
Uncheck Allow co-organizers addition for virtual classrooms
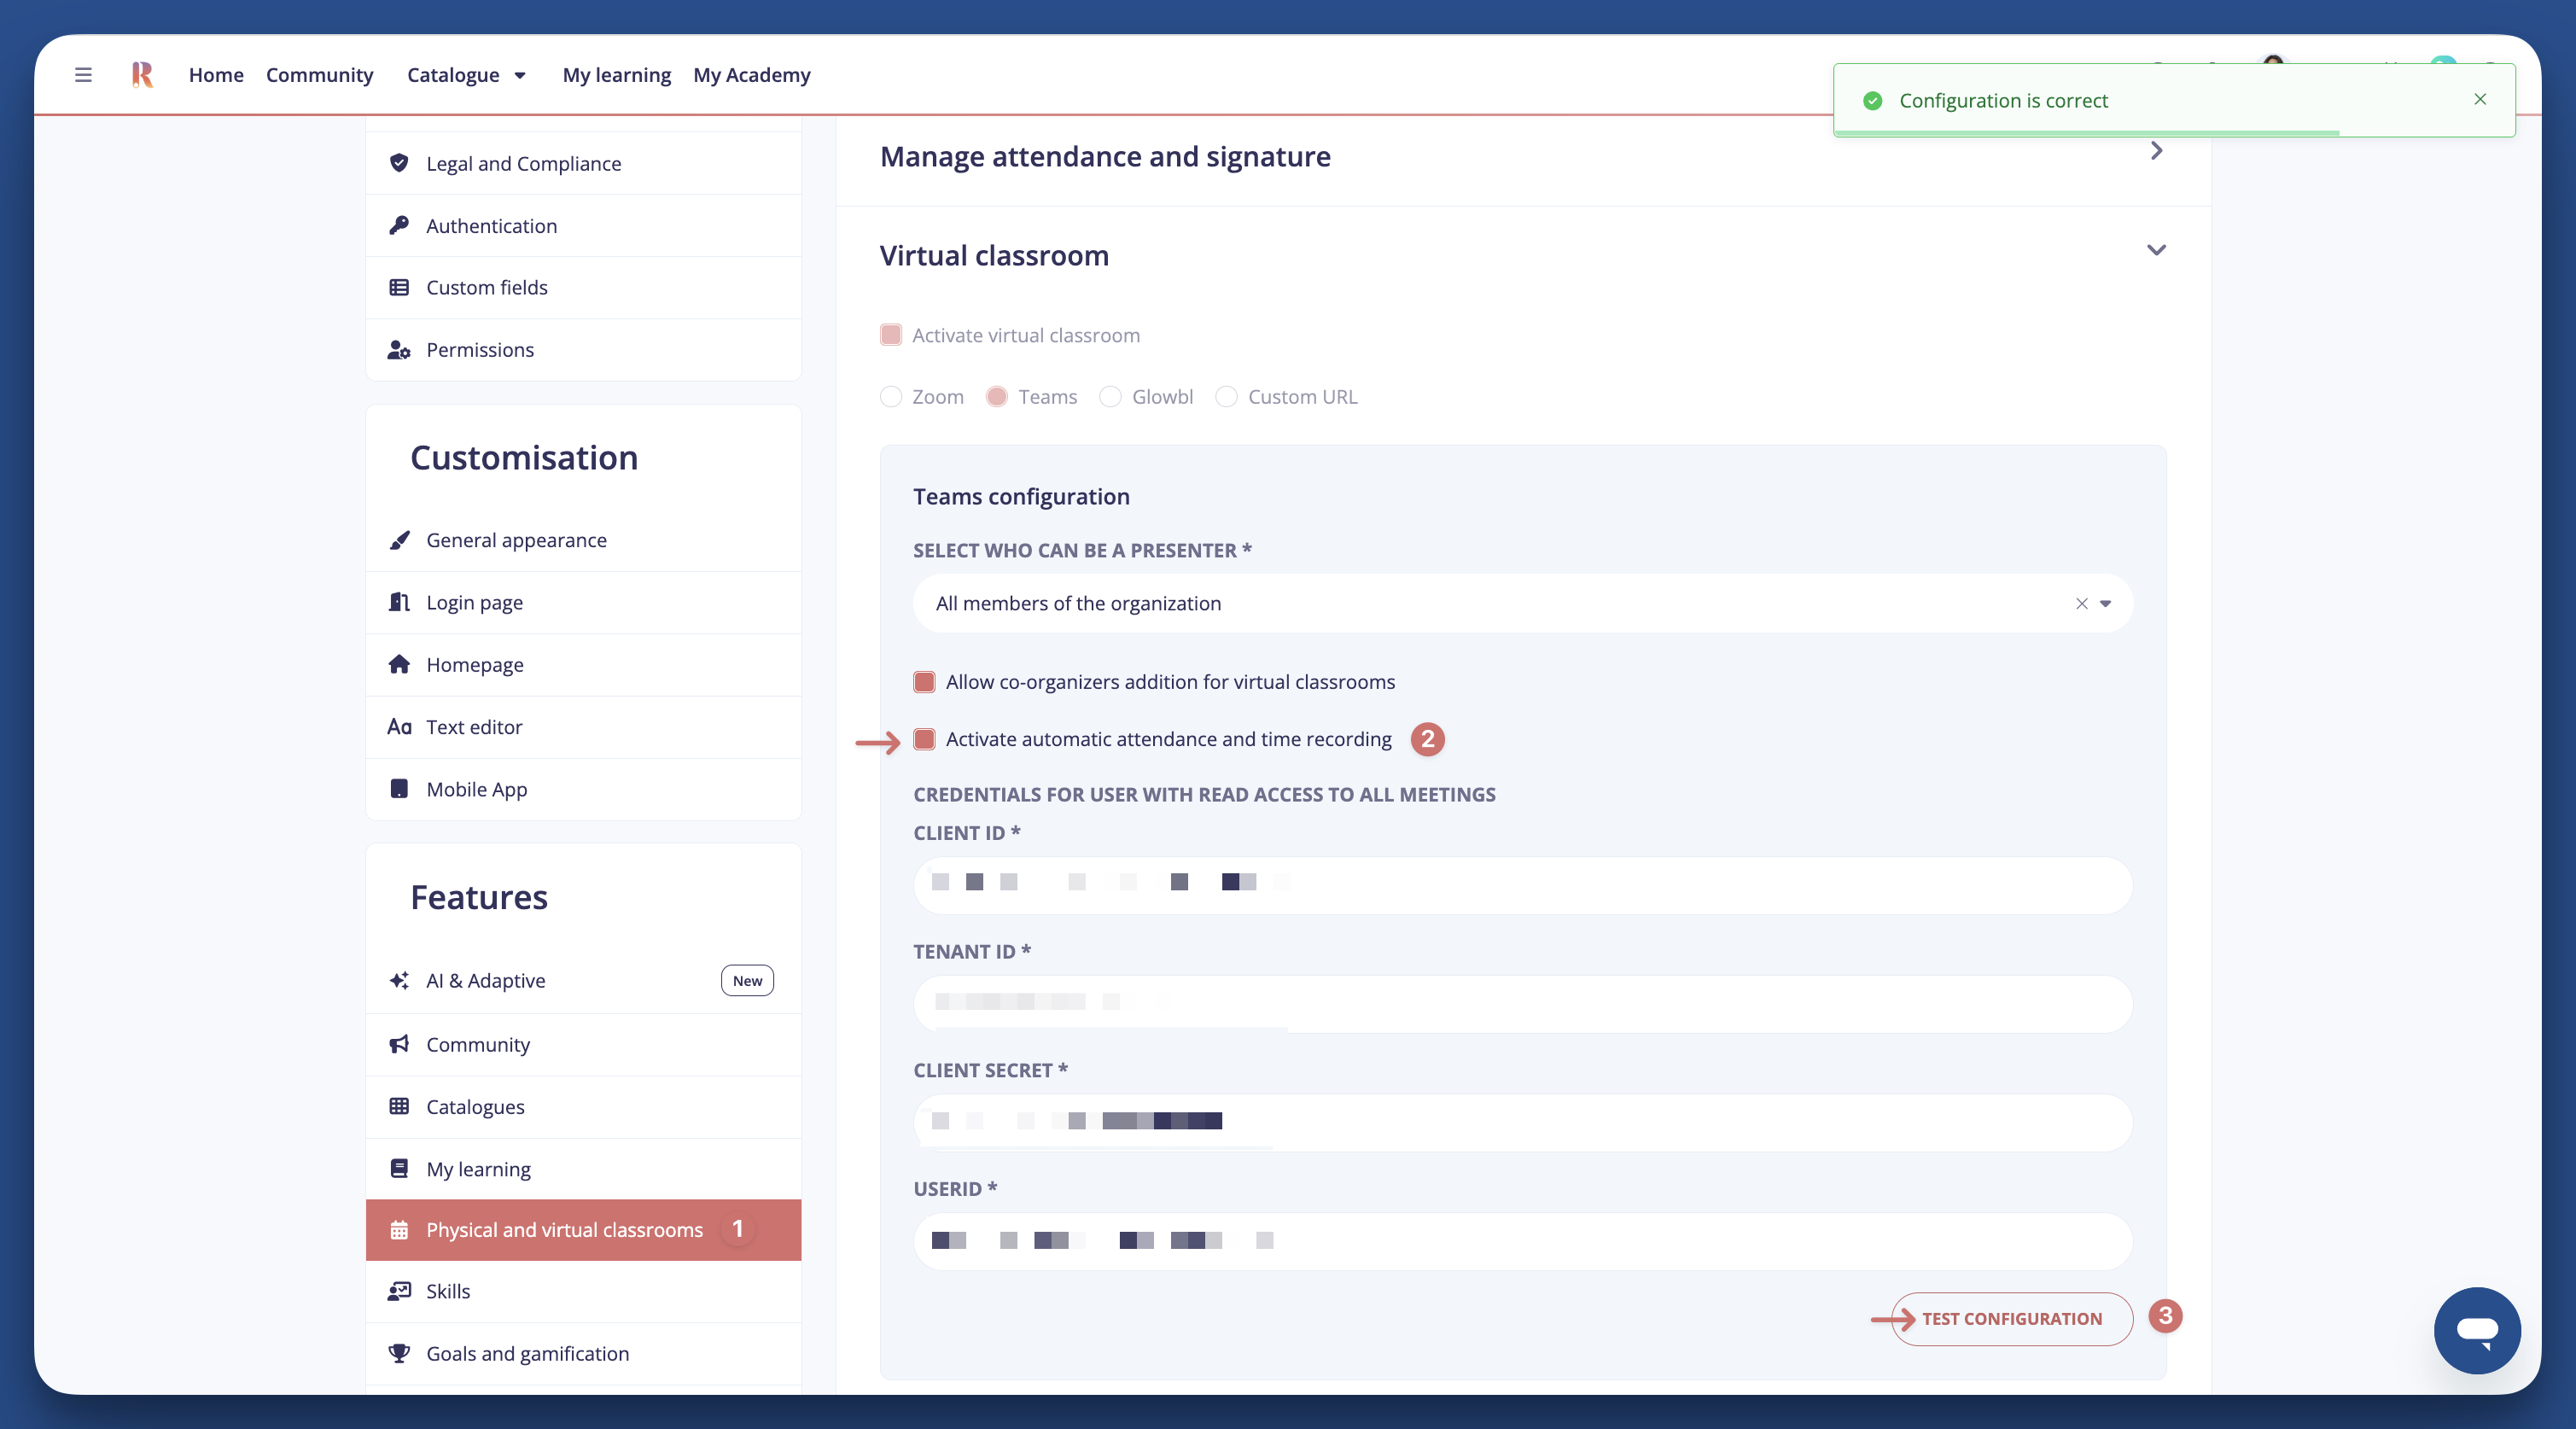pos(924,682)
